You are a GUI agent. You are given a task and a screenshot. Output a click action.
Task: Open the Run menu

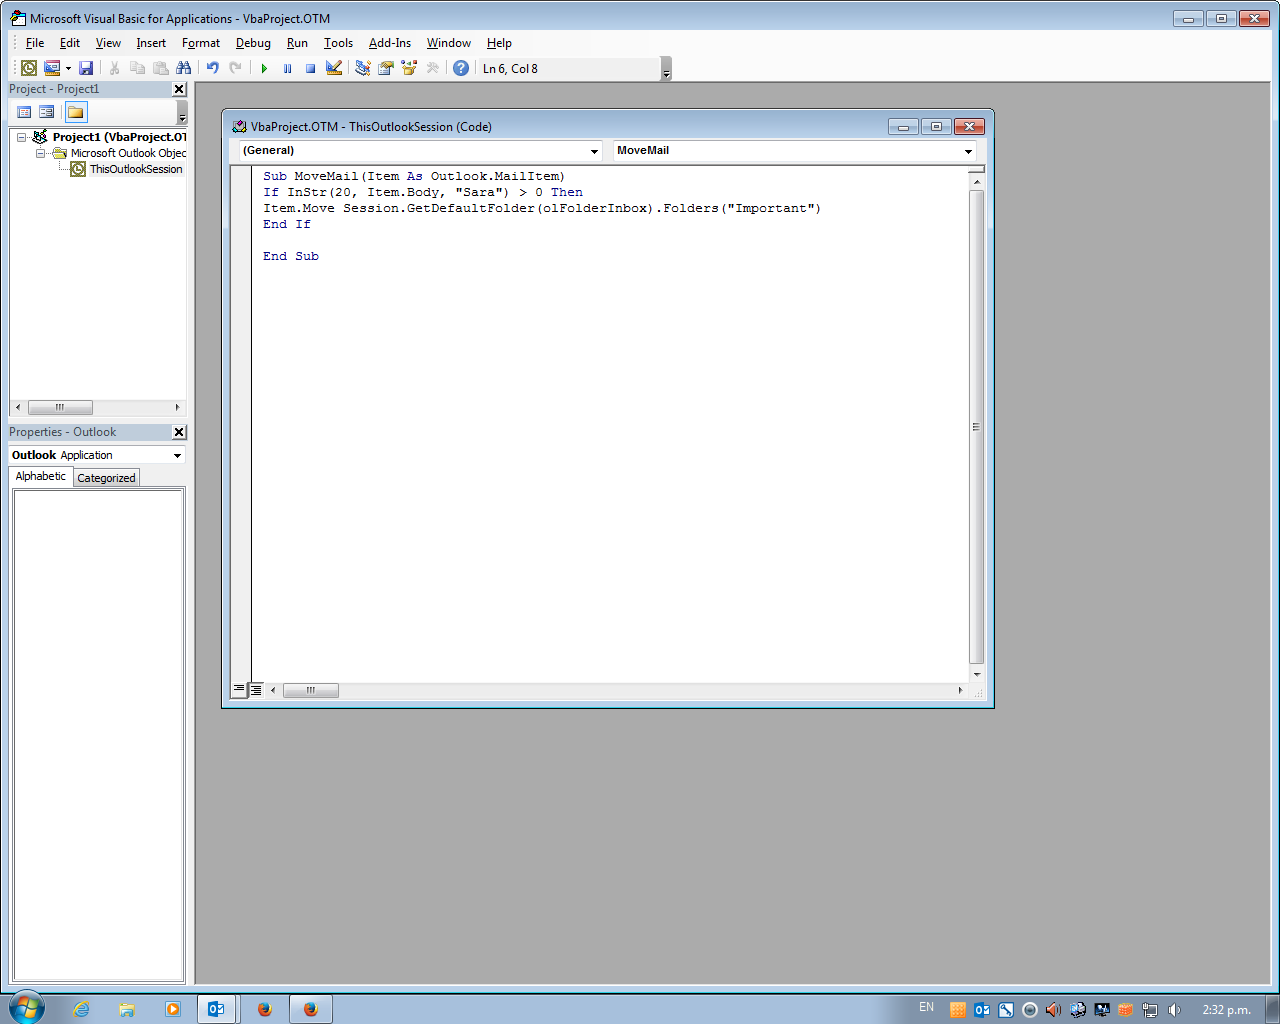(x=297, y=43)
